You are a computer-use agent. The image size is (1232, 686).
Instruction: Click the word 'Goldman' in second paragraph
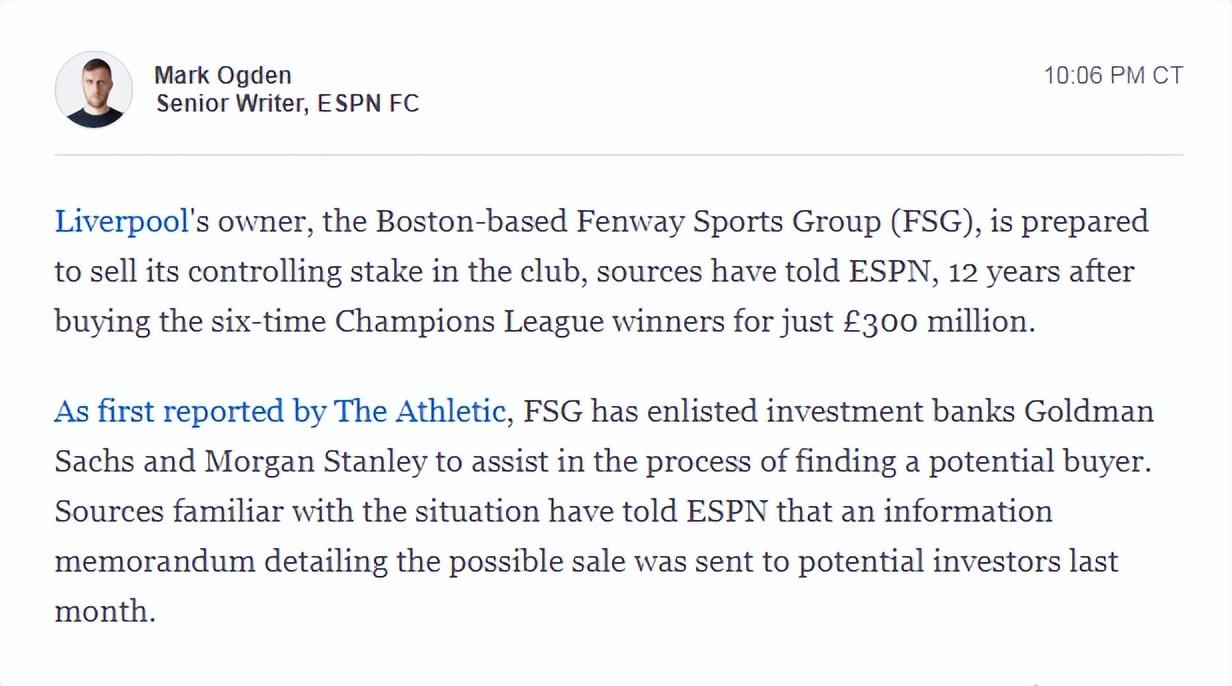click(1089, 411)
